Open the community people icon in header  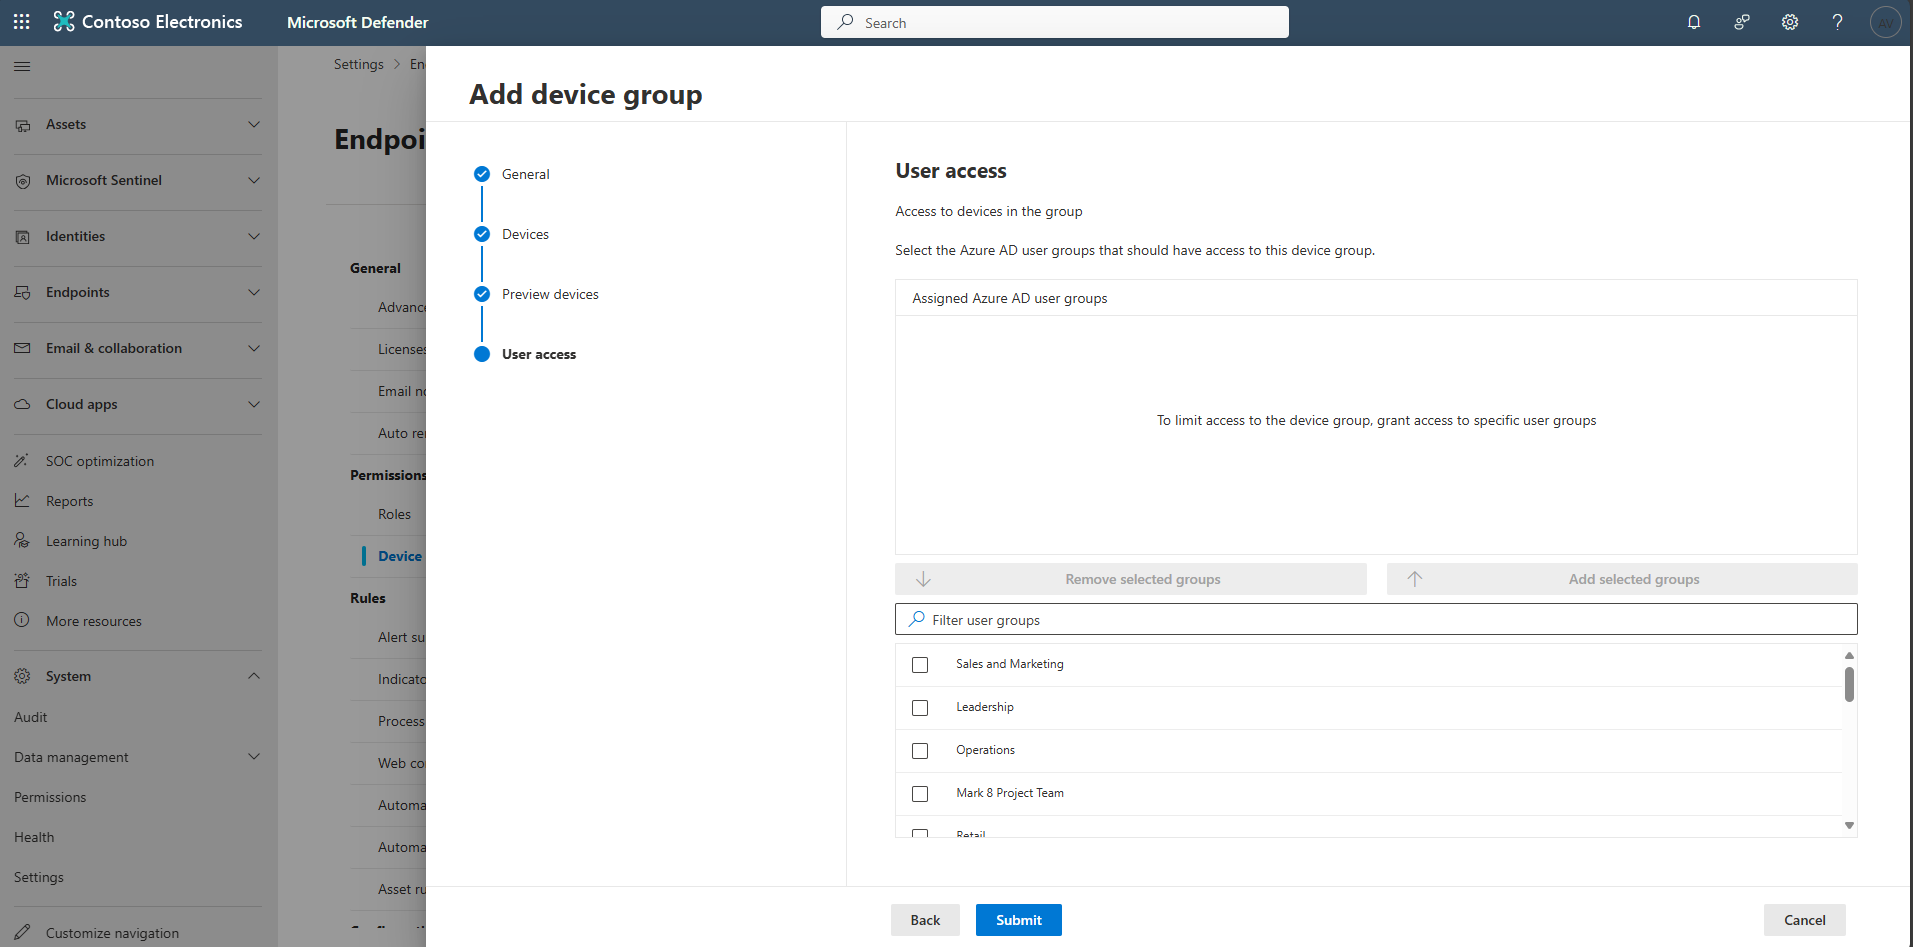point(1742,22)
